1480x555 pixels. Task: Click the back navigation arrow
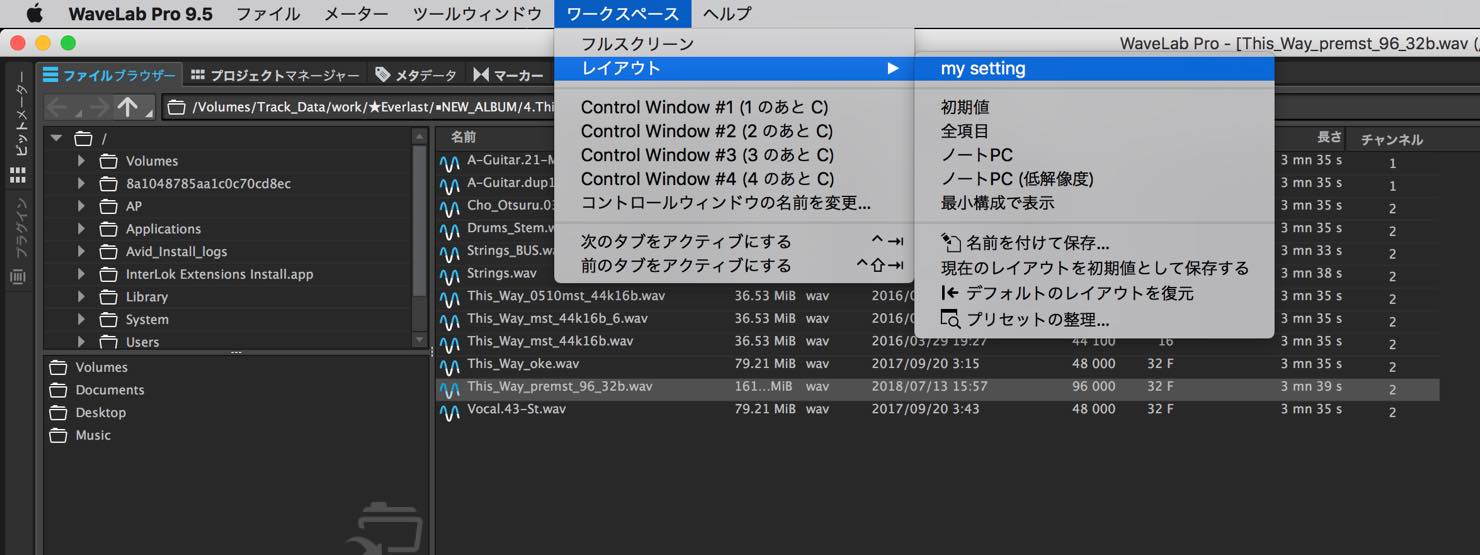coord(58,107)
